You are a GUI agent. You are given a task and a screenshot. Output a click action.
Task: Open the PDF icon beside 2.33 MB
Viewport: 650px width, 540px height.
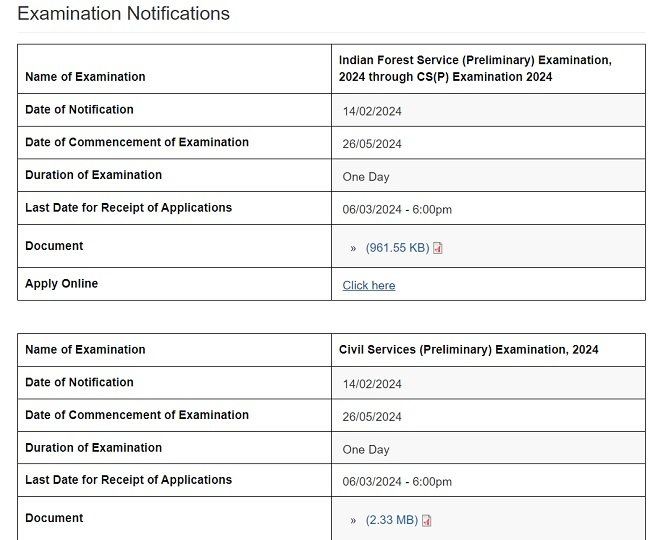(427, 521)
